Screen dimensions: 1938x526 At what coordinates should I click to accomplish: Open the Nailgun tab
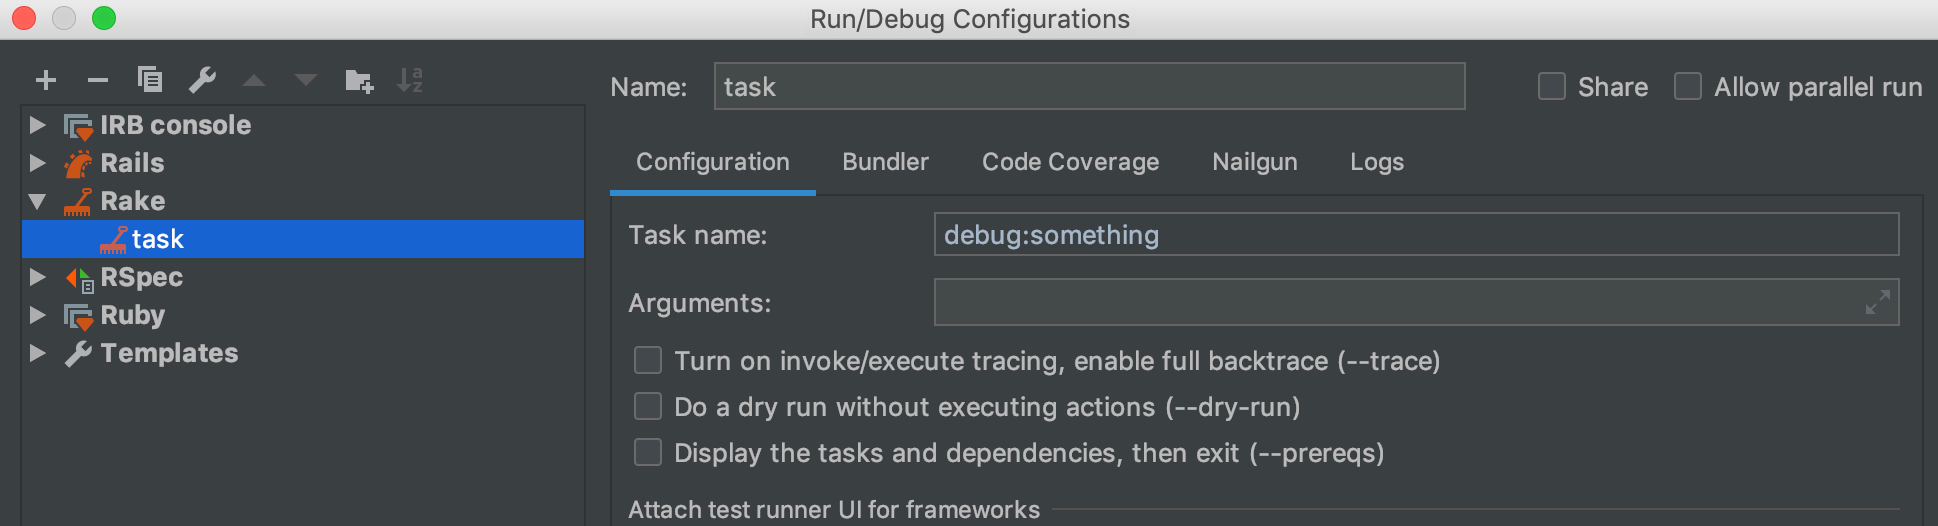(1255, 162)
